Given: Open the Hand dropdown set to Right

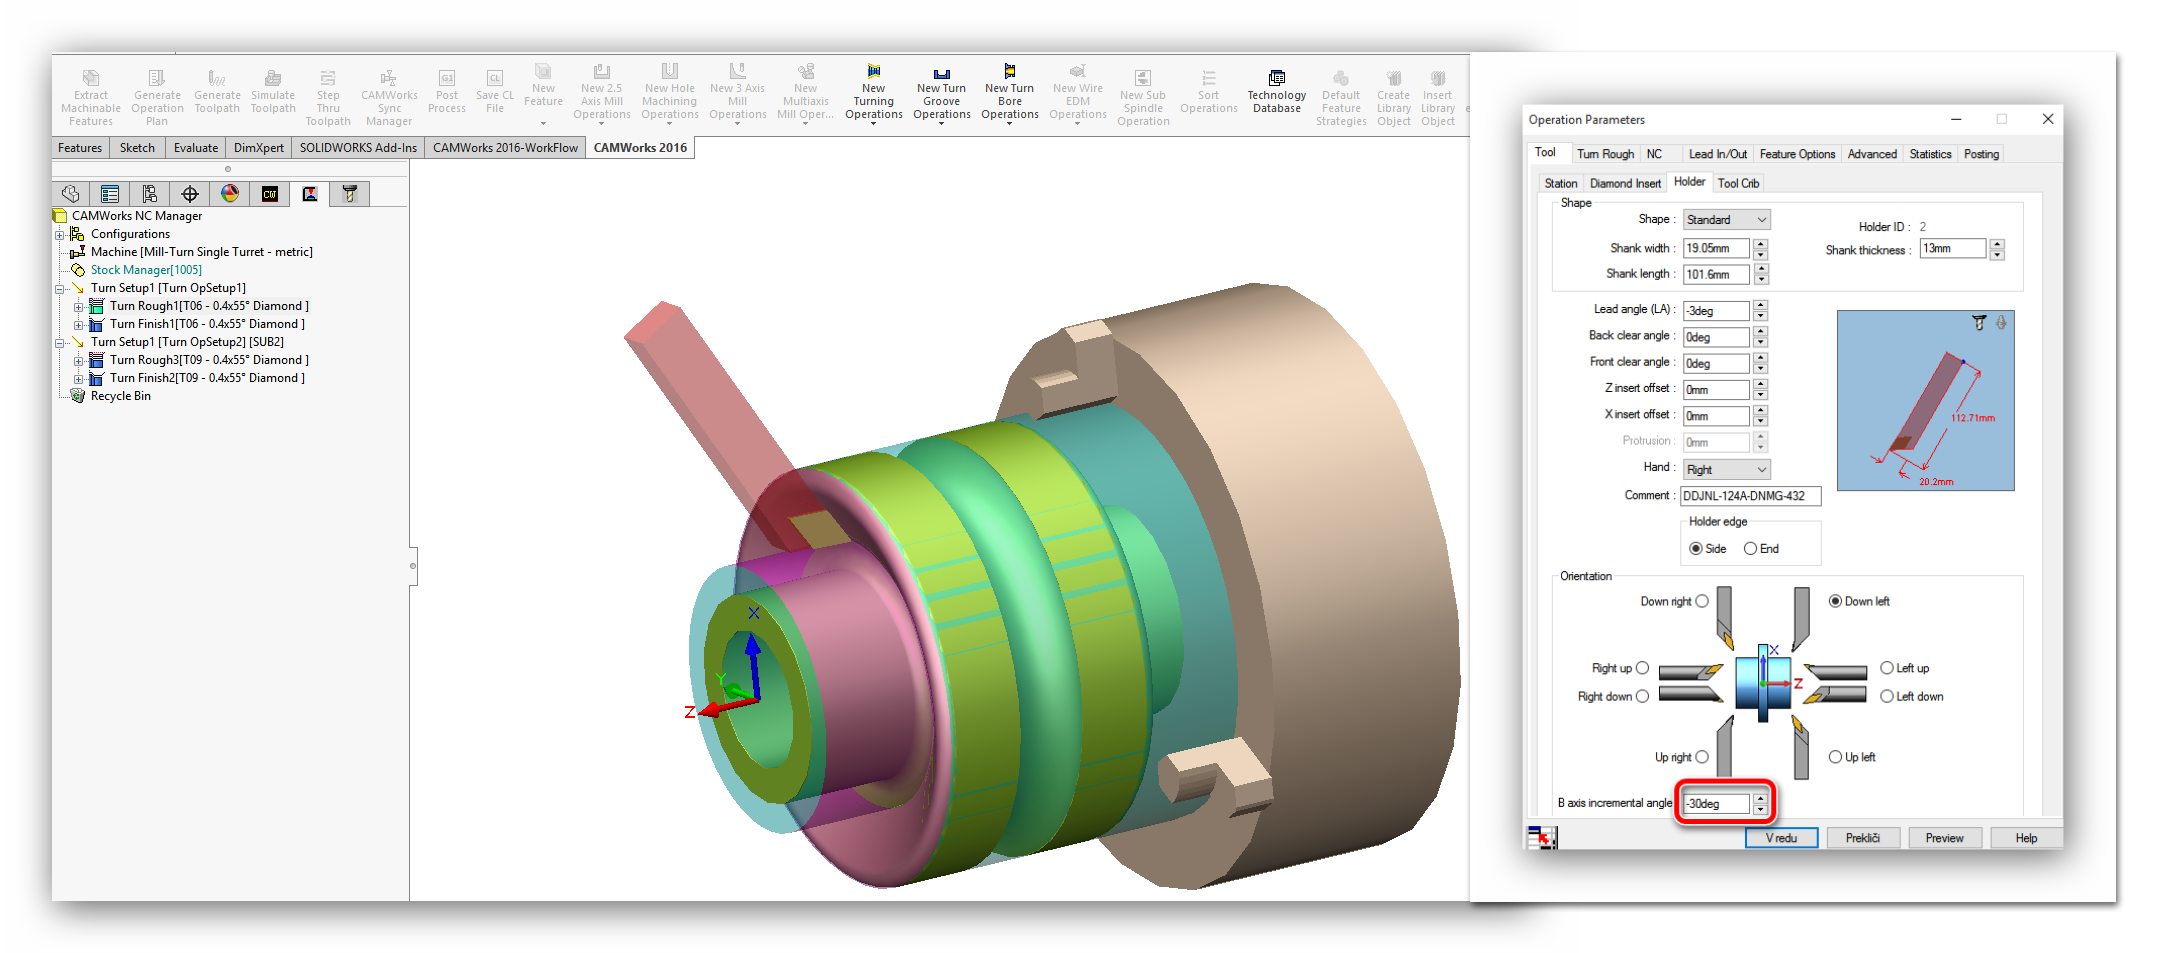Looking at the screenshot, I should tap(1726, 469).
